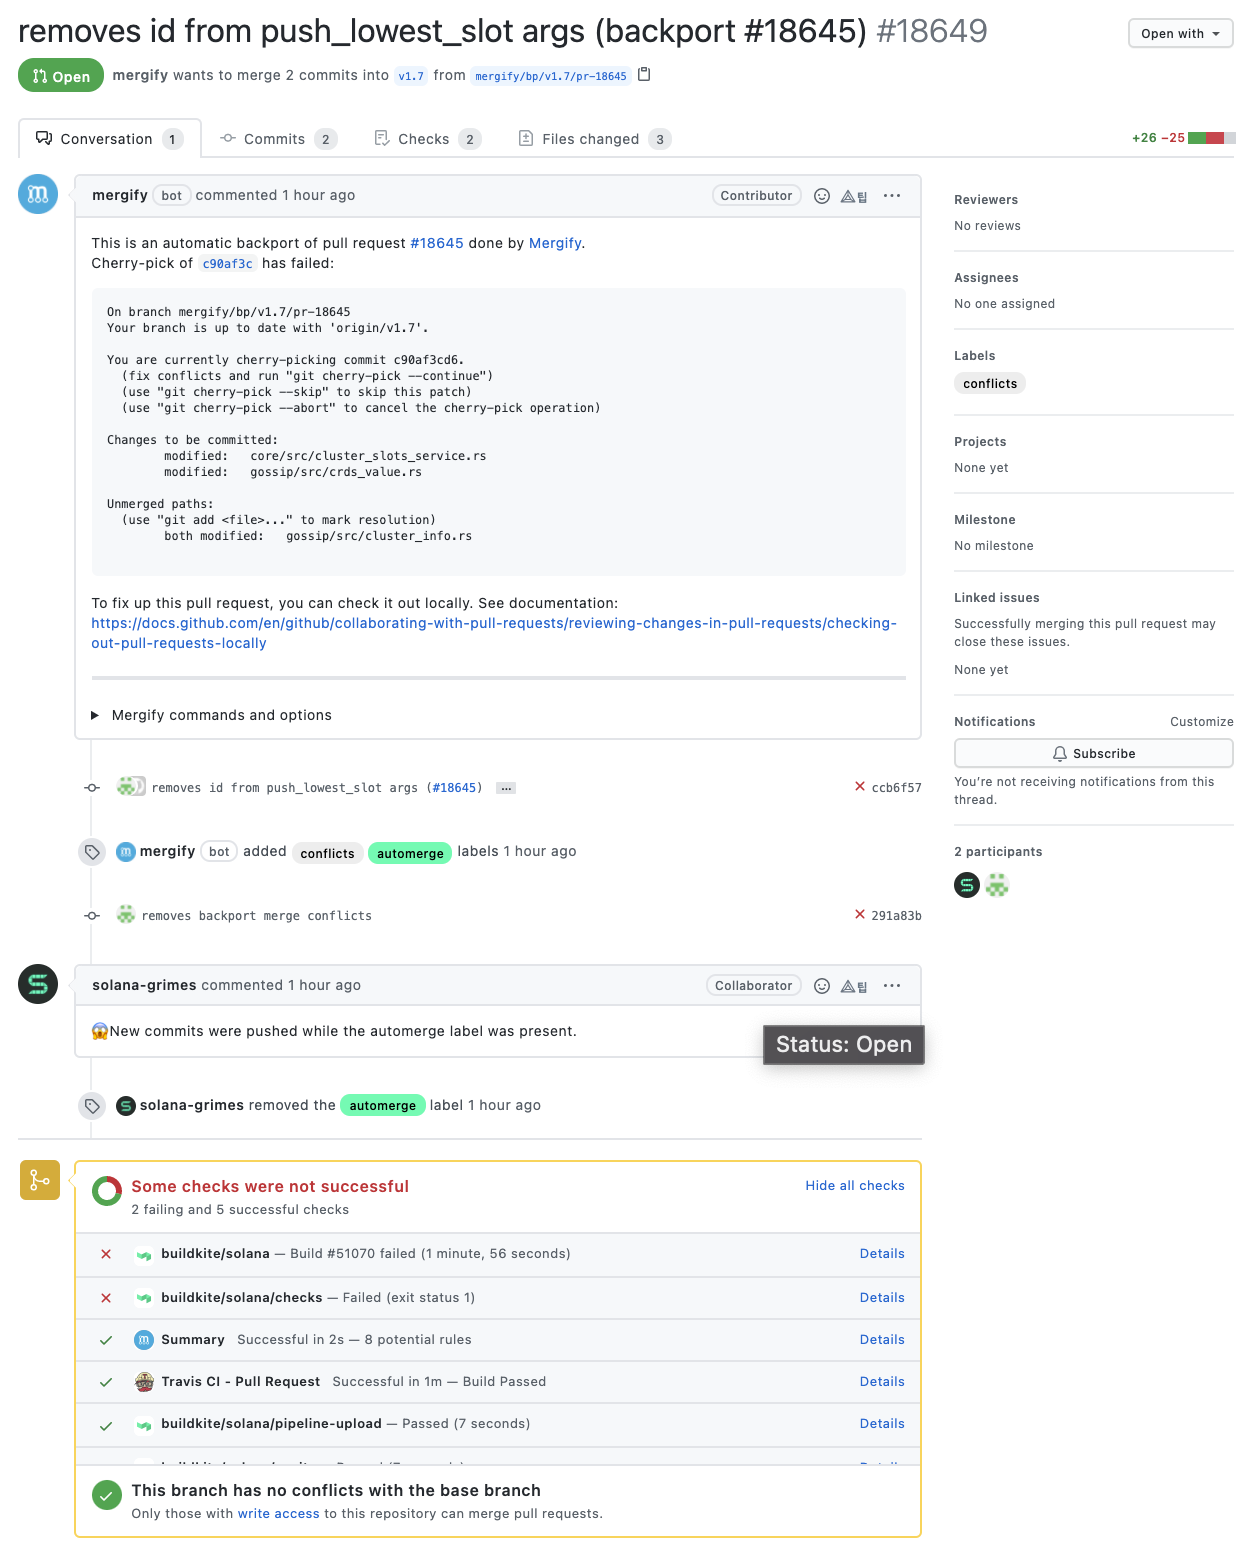Click mergify author name in first comment
The image size is (1250, 1554).
tap(120, 195)
